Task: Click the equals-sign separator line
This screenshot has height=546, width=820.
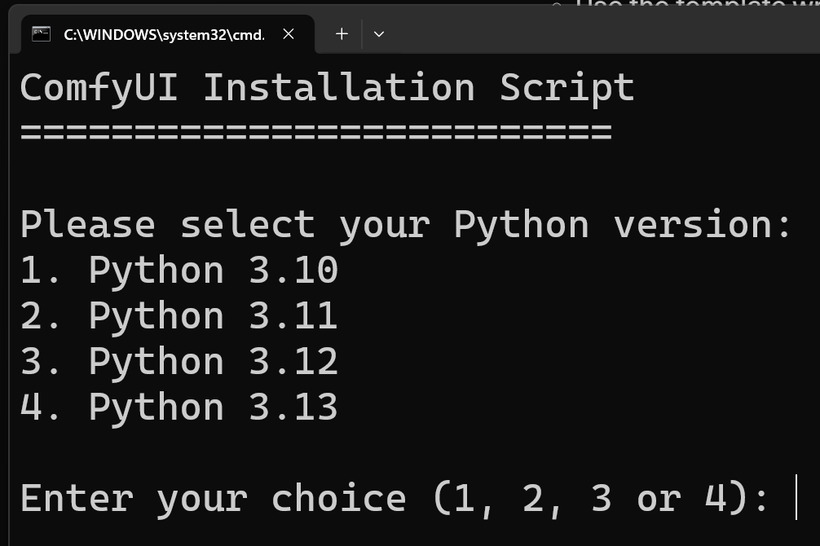Action: [315, 132]
